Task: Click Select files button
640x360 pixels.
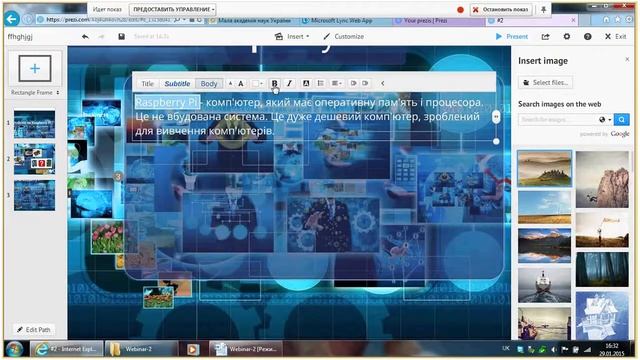Action: point(545,82)
